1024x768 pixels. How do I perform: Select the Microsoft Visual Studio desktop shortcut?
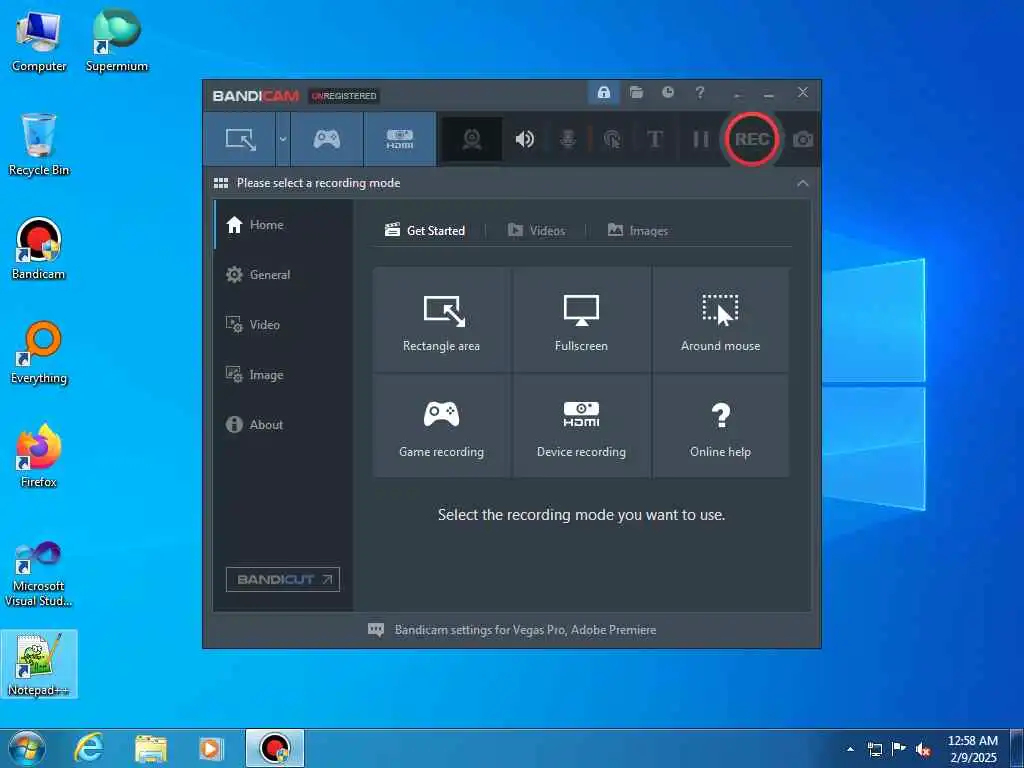click(x=39, y=574)
